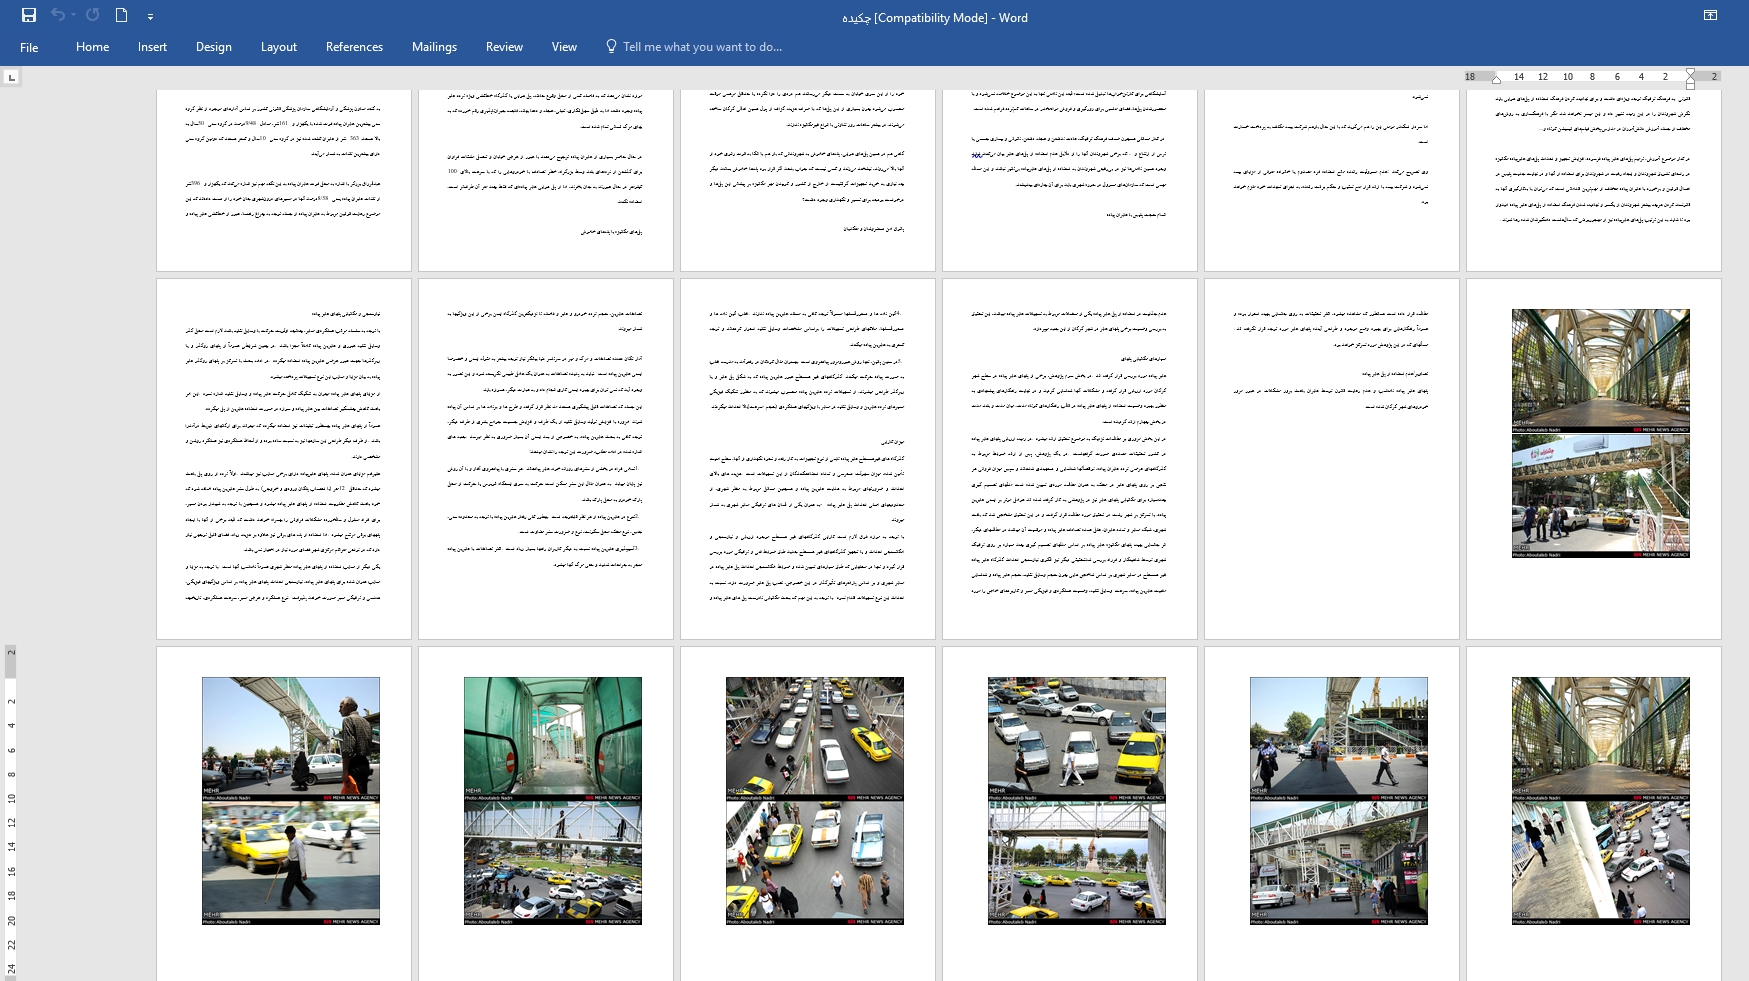Click the Repeat/Redo icon
The height and width of the screenshot is (981, 1749).
pyautogui.click(x=93, y=15)
